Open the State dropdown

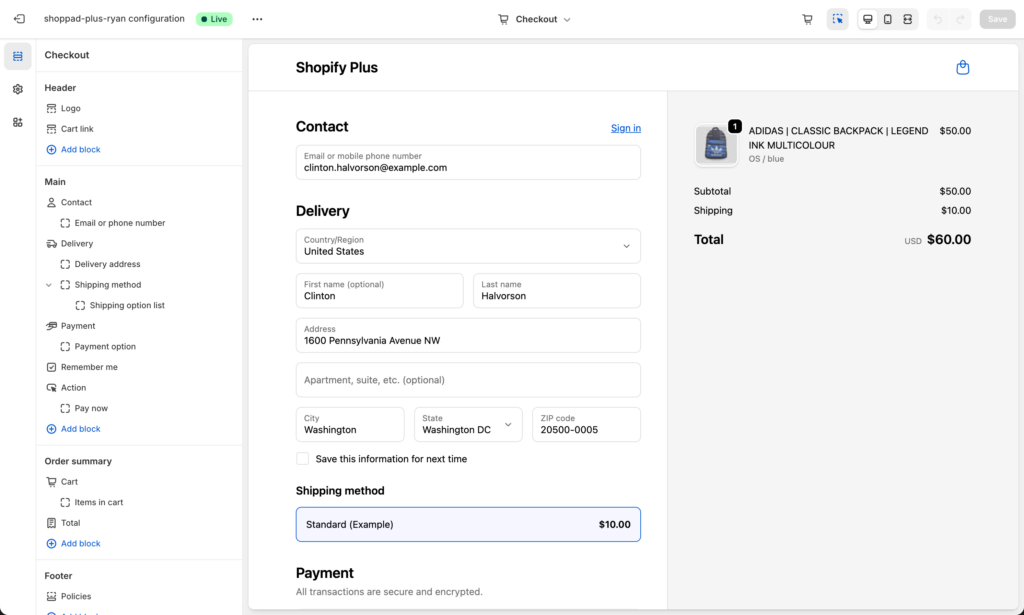468,424
